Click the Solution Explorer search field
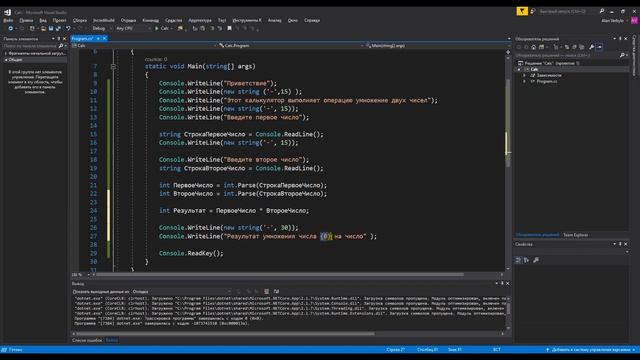The height and width of the screenshot is (360, 640). tap(567, 55)
